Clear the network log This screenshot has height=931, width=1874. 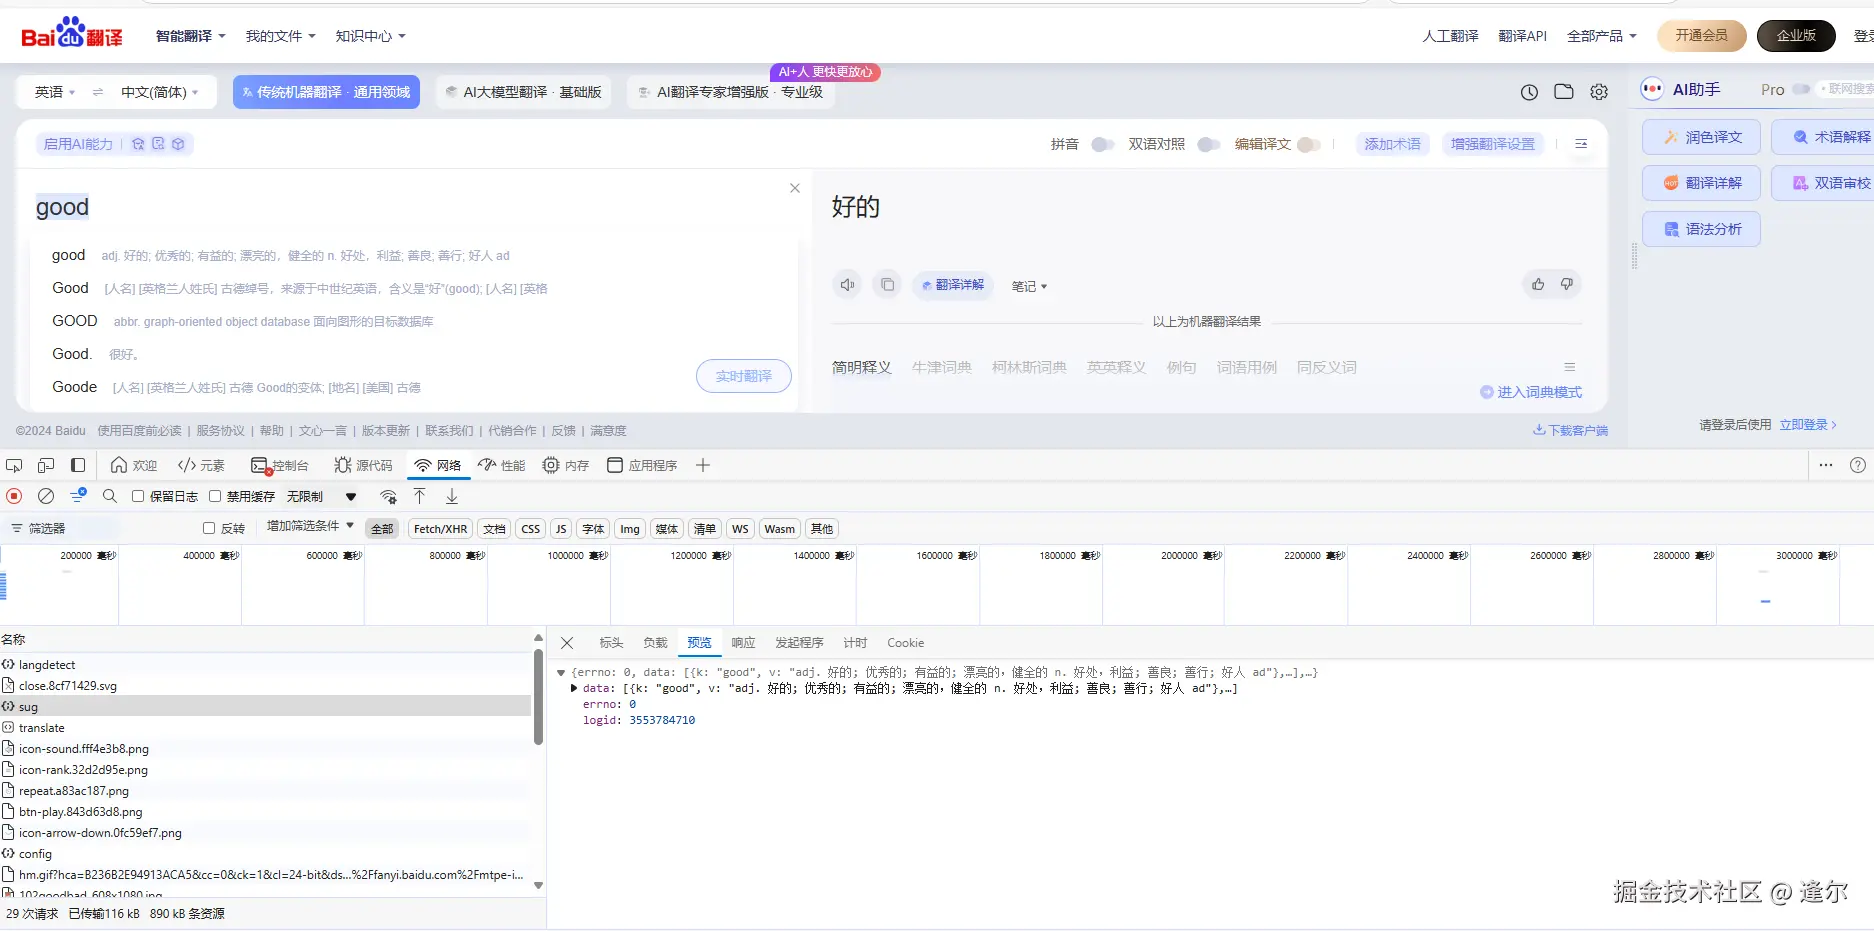[46, 495]
